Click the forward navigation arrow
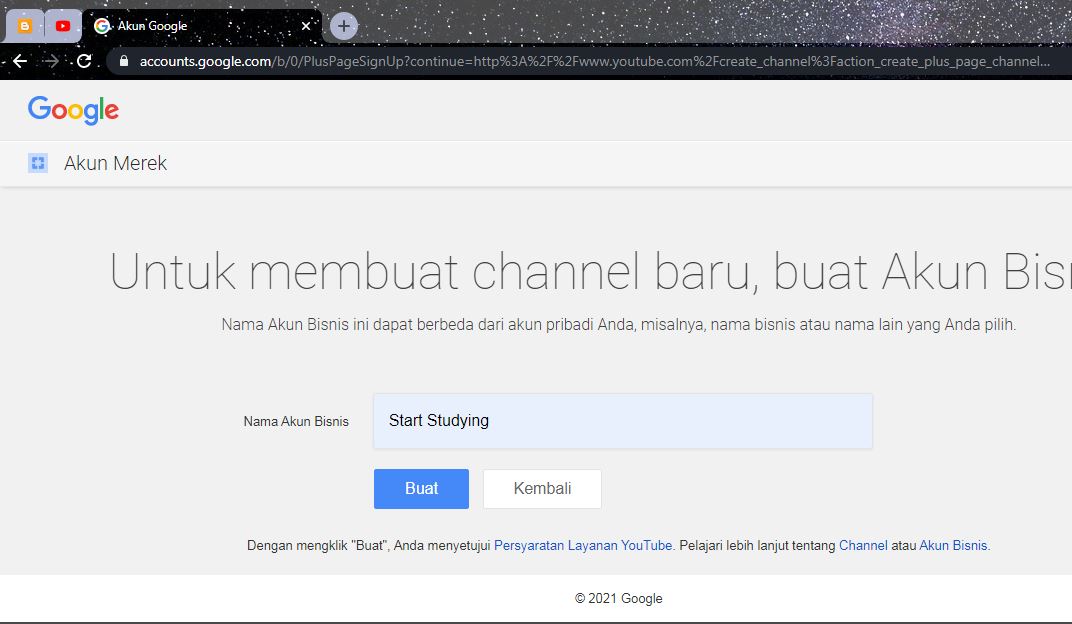1072x624 pixels. pyautogui.click(x=51, y=61)
